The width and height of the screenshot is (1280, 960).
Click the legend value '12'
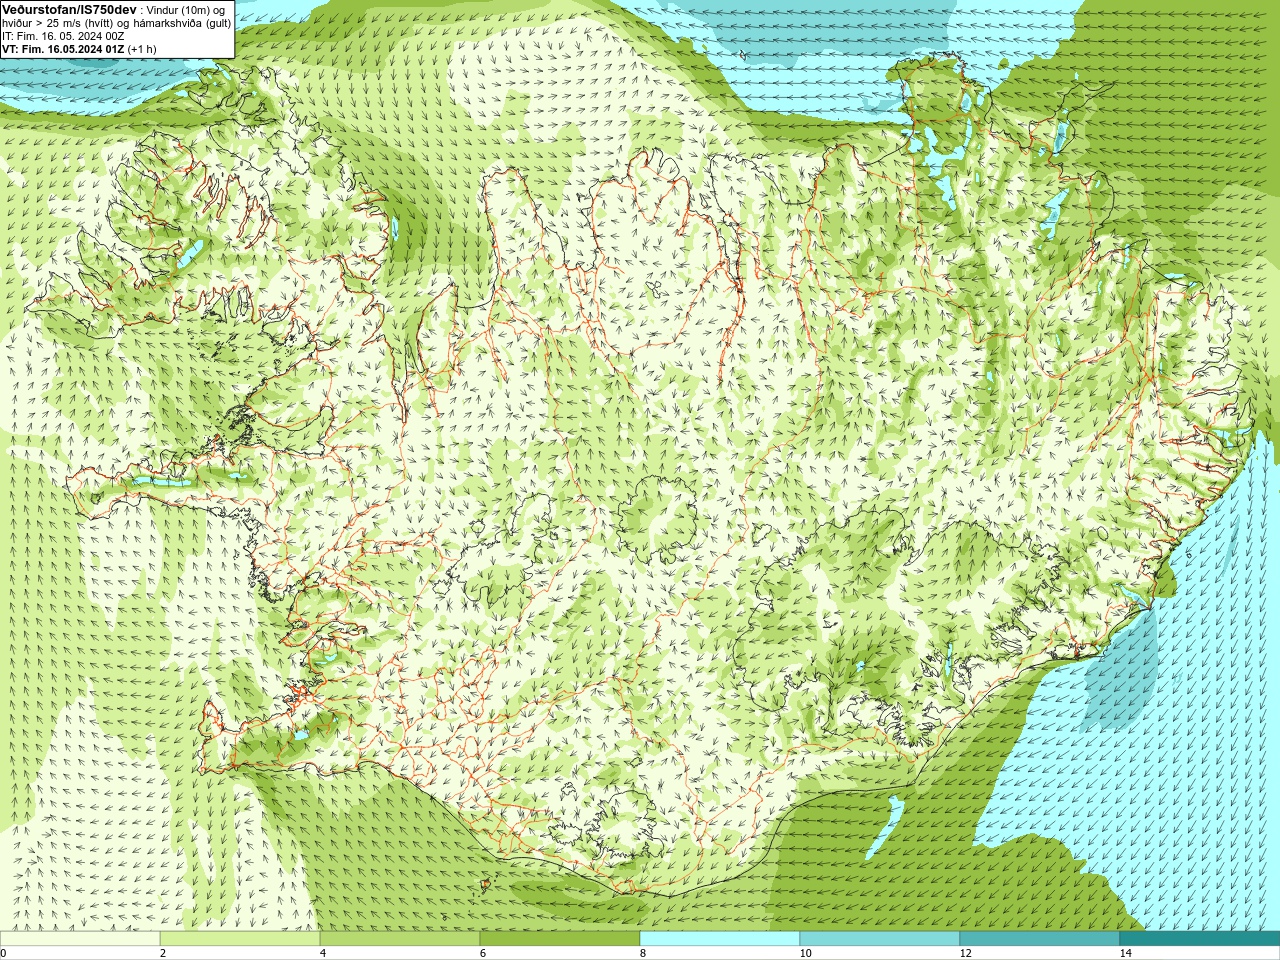[x=965, y=953]
